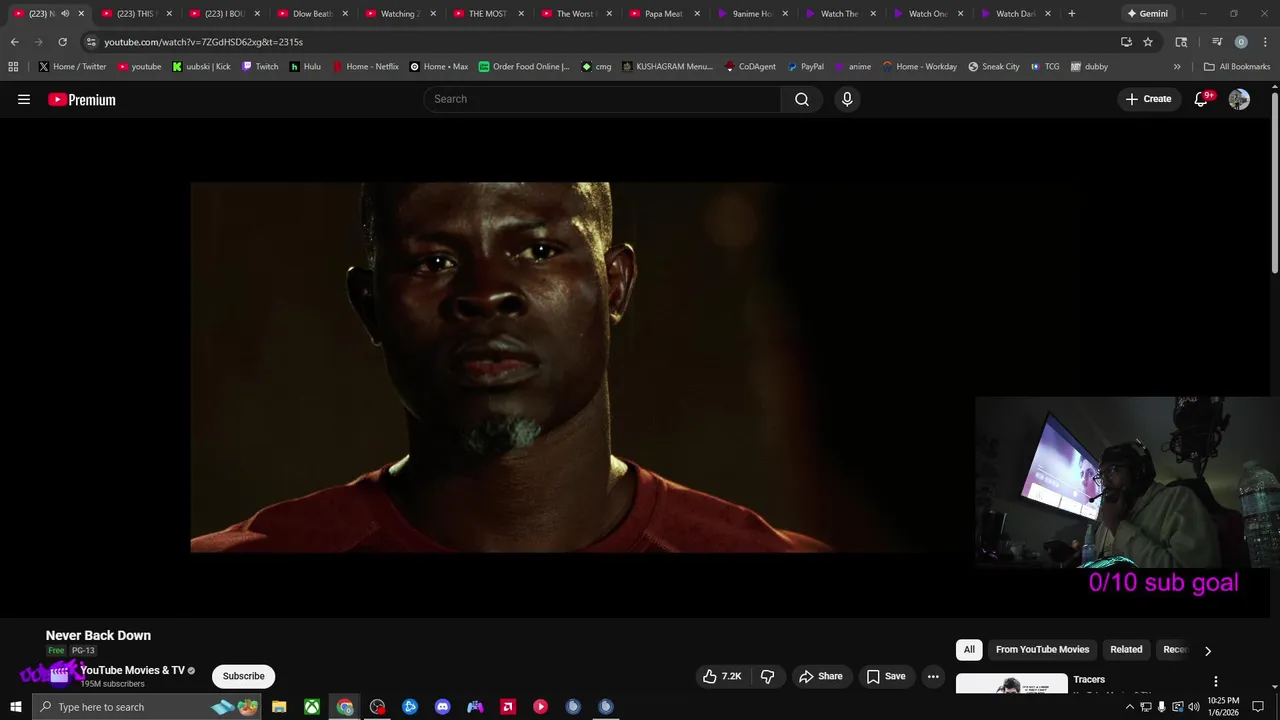The image size is (1280, 720).
Task: Open Gemini button in Chrome
Action: pyautogui.click(x=1146, y=14)
